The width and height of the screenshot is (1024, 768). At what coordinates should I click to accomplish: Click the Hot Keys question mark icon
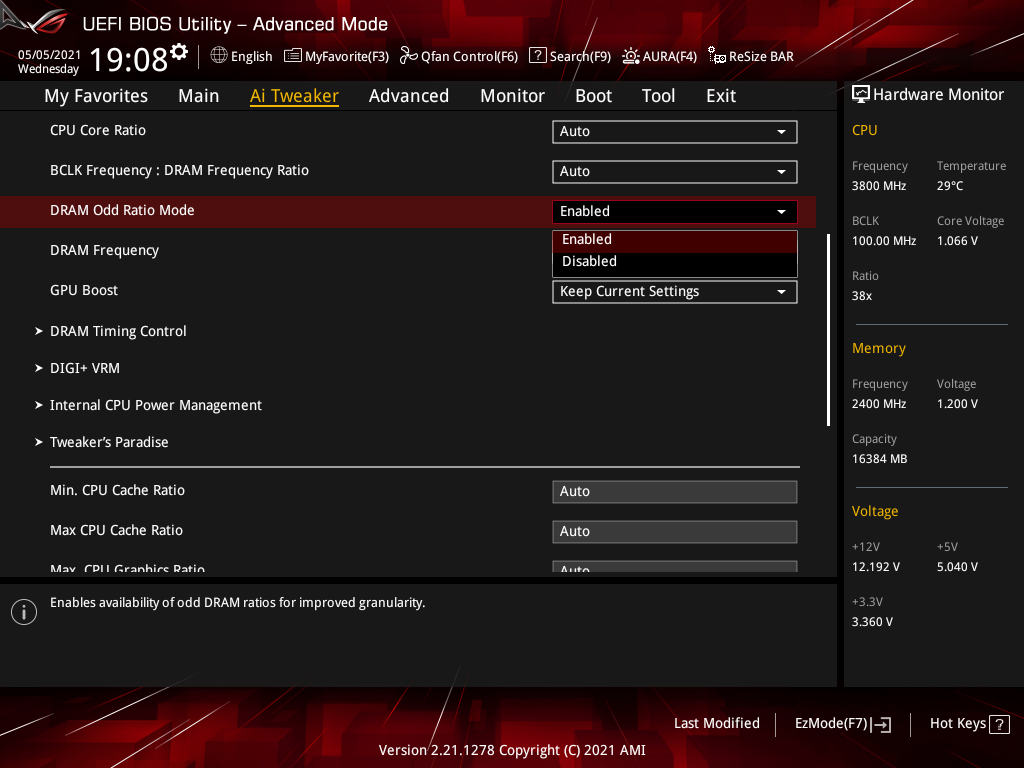pyautogui.click(x=999, y=724)
